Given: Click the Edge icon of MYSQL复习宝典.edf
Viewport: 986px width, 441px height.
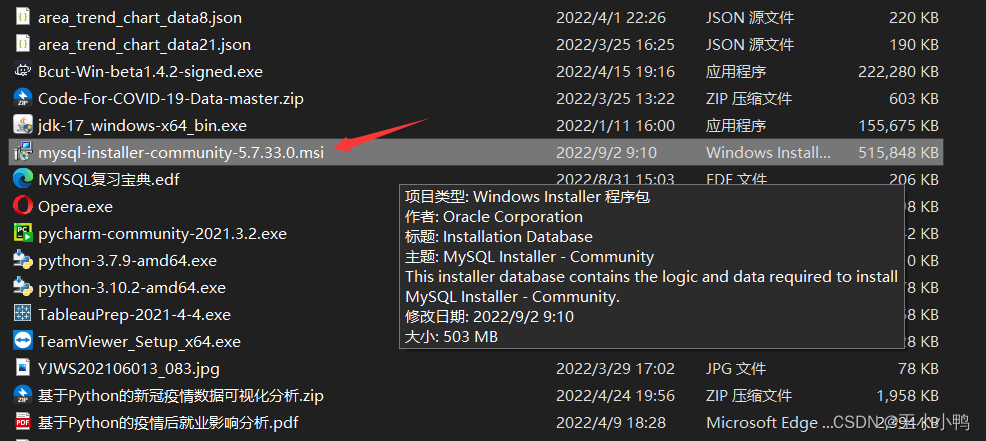Looking at the screenshot, I should pos(23,179).
